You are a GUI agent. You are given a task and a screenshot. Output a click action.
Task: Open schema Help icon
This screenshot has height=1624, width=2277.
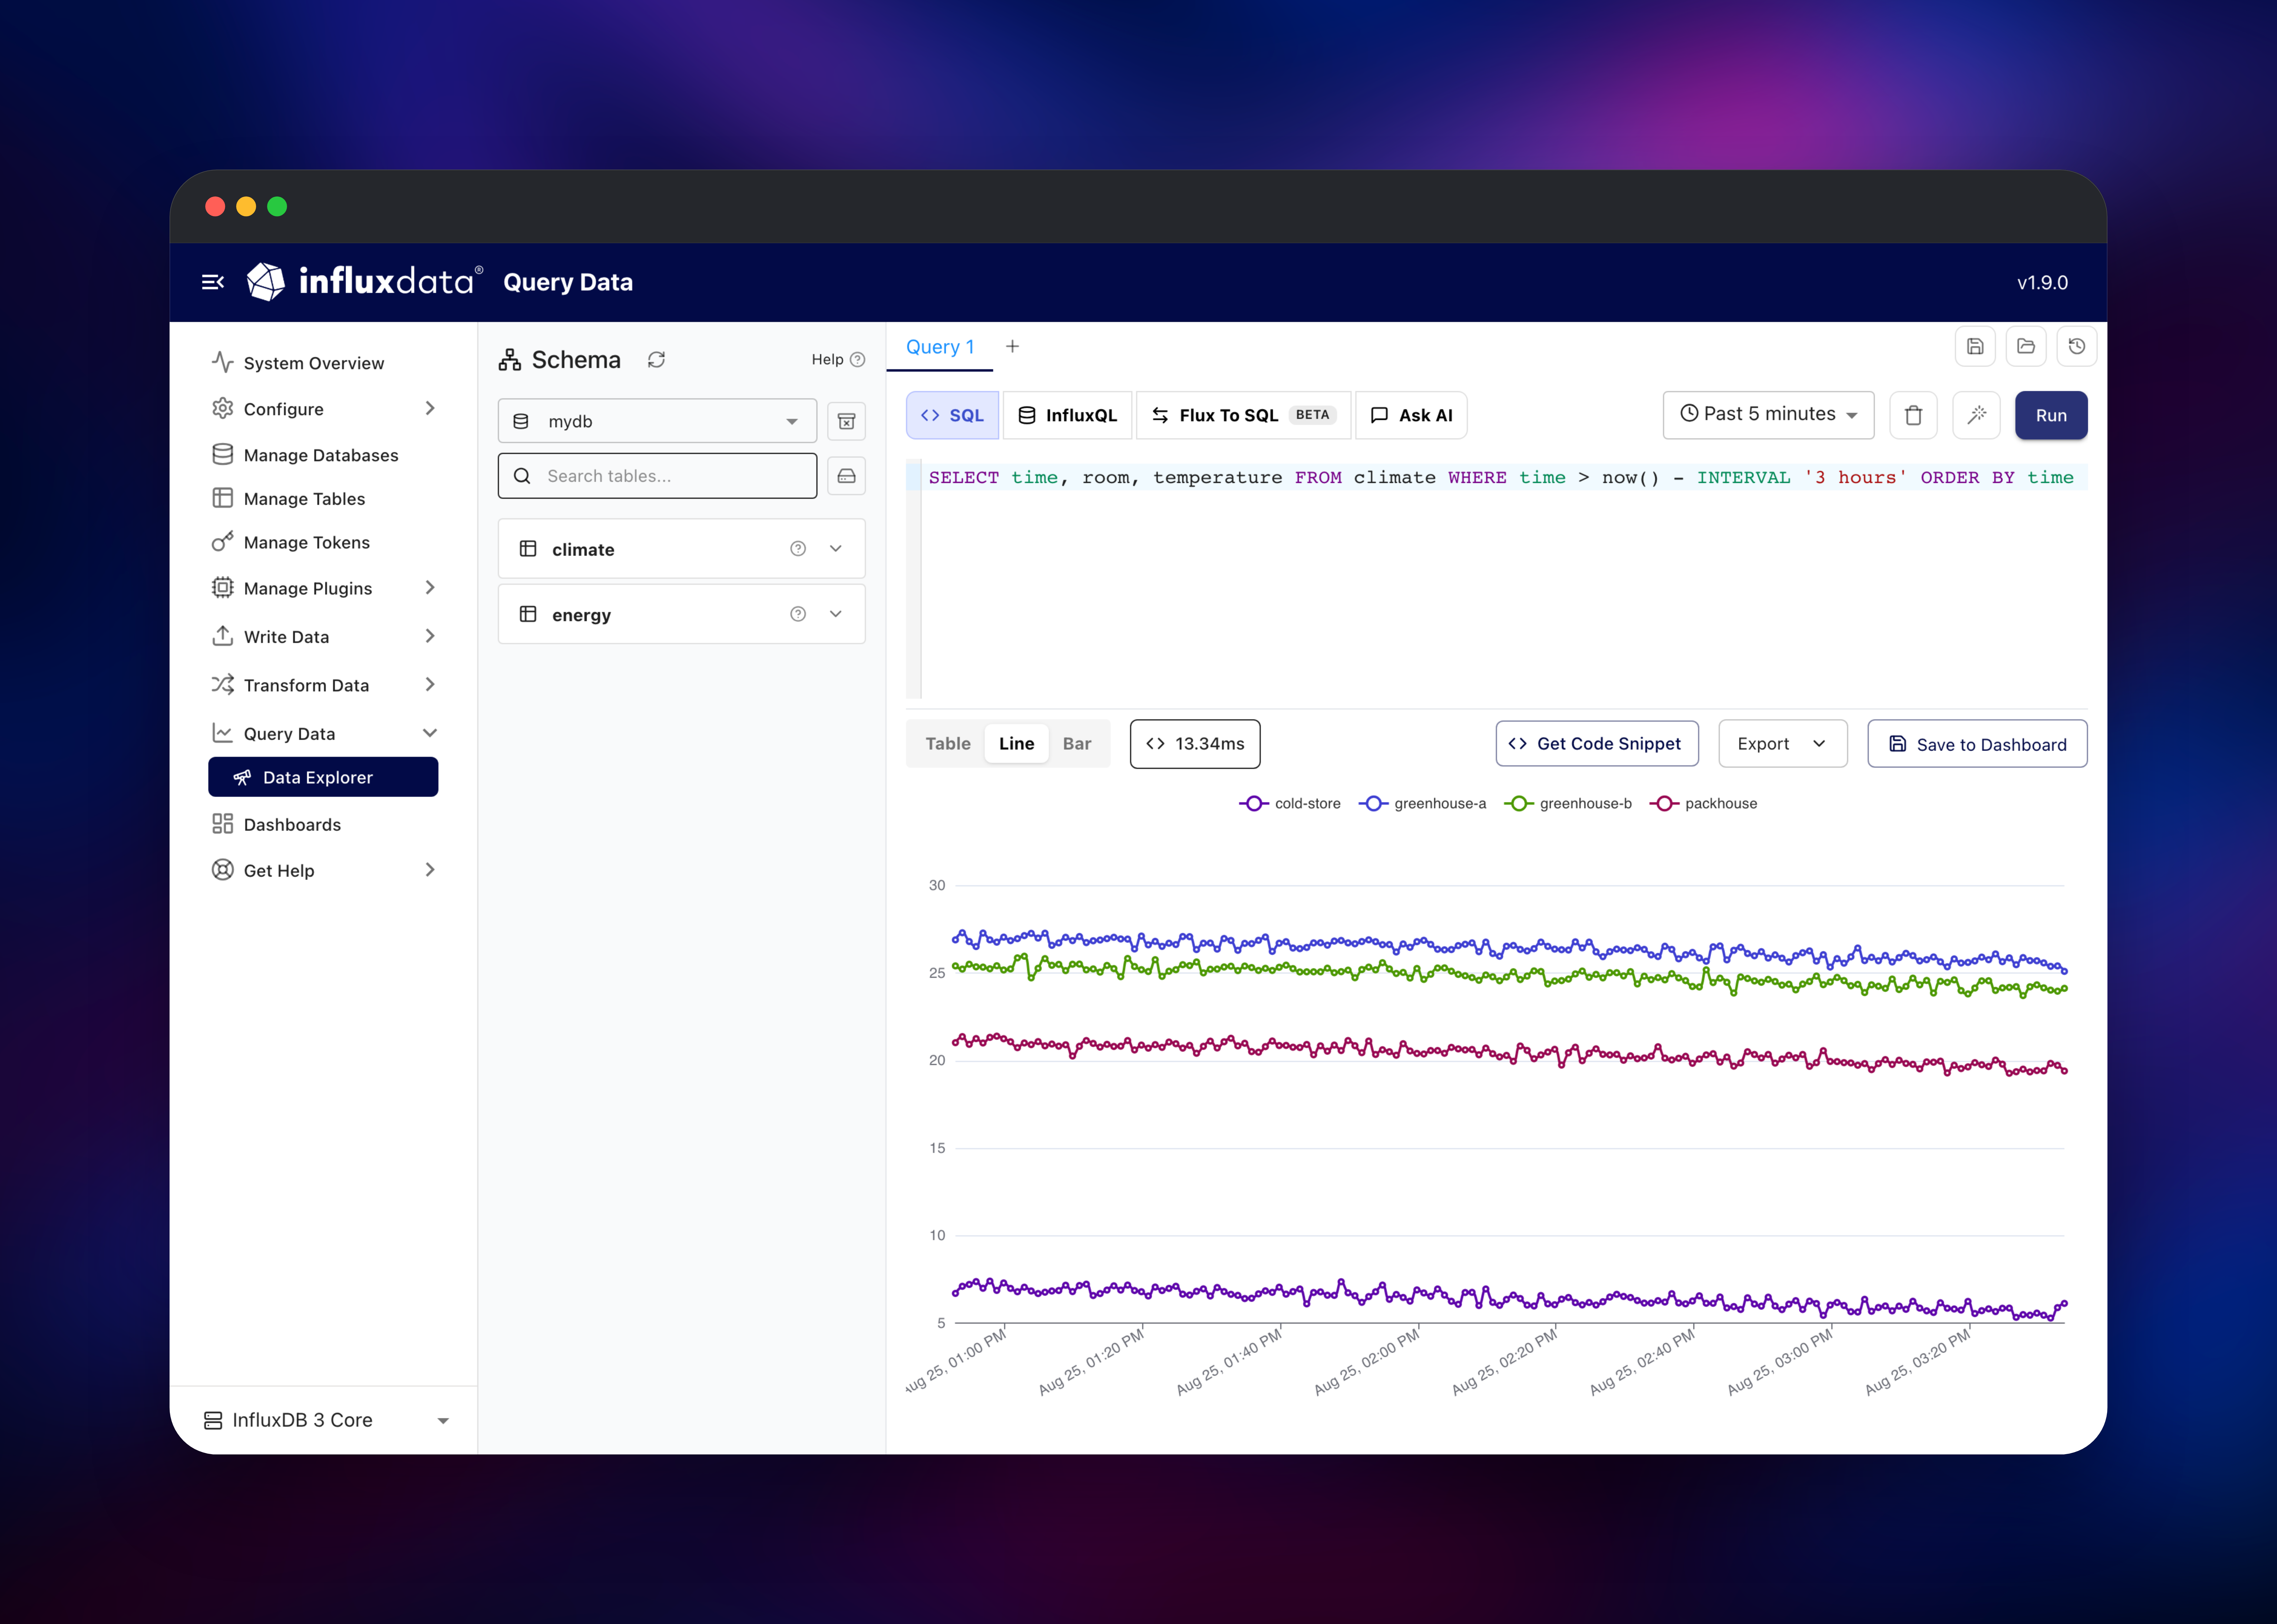pos(857,360)
